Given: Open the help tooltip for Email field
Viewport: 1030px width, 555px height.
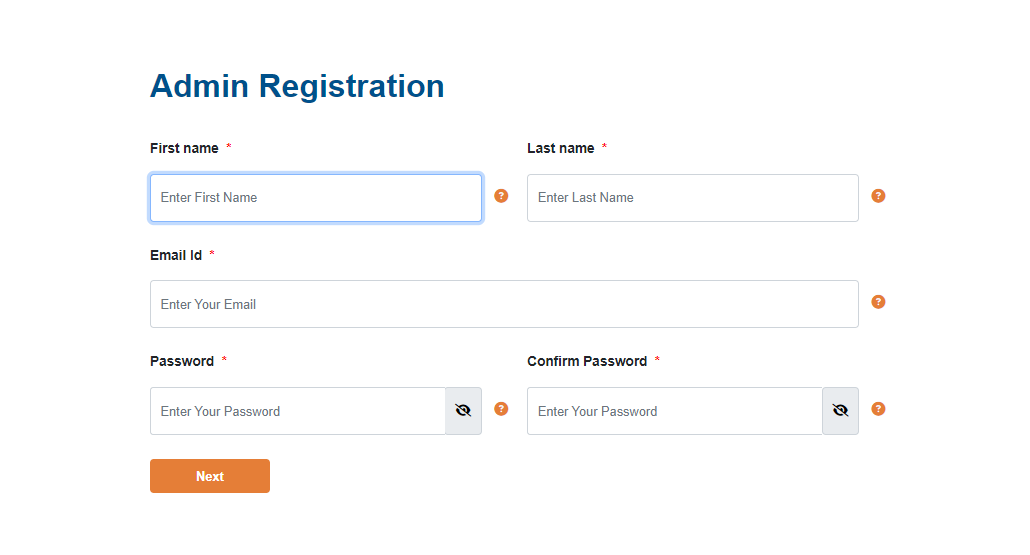Looking at the screenshot, I should [x=878, y=302].
